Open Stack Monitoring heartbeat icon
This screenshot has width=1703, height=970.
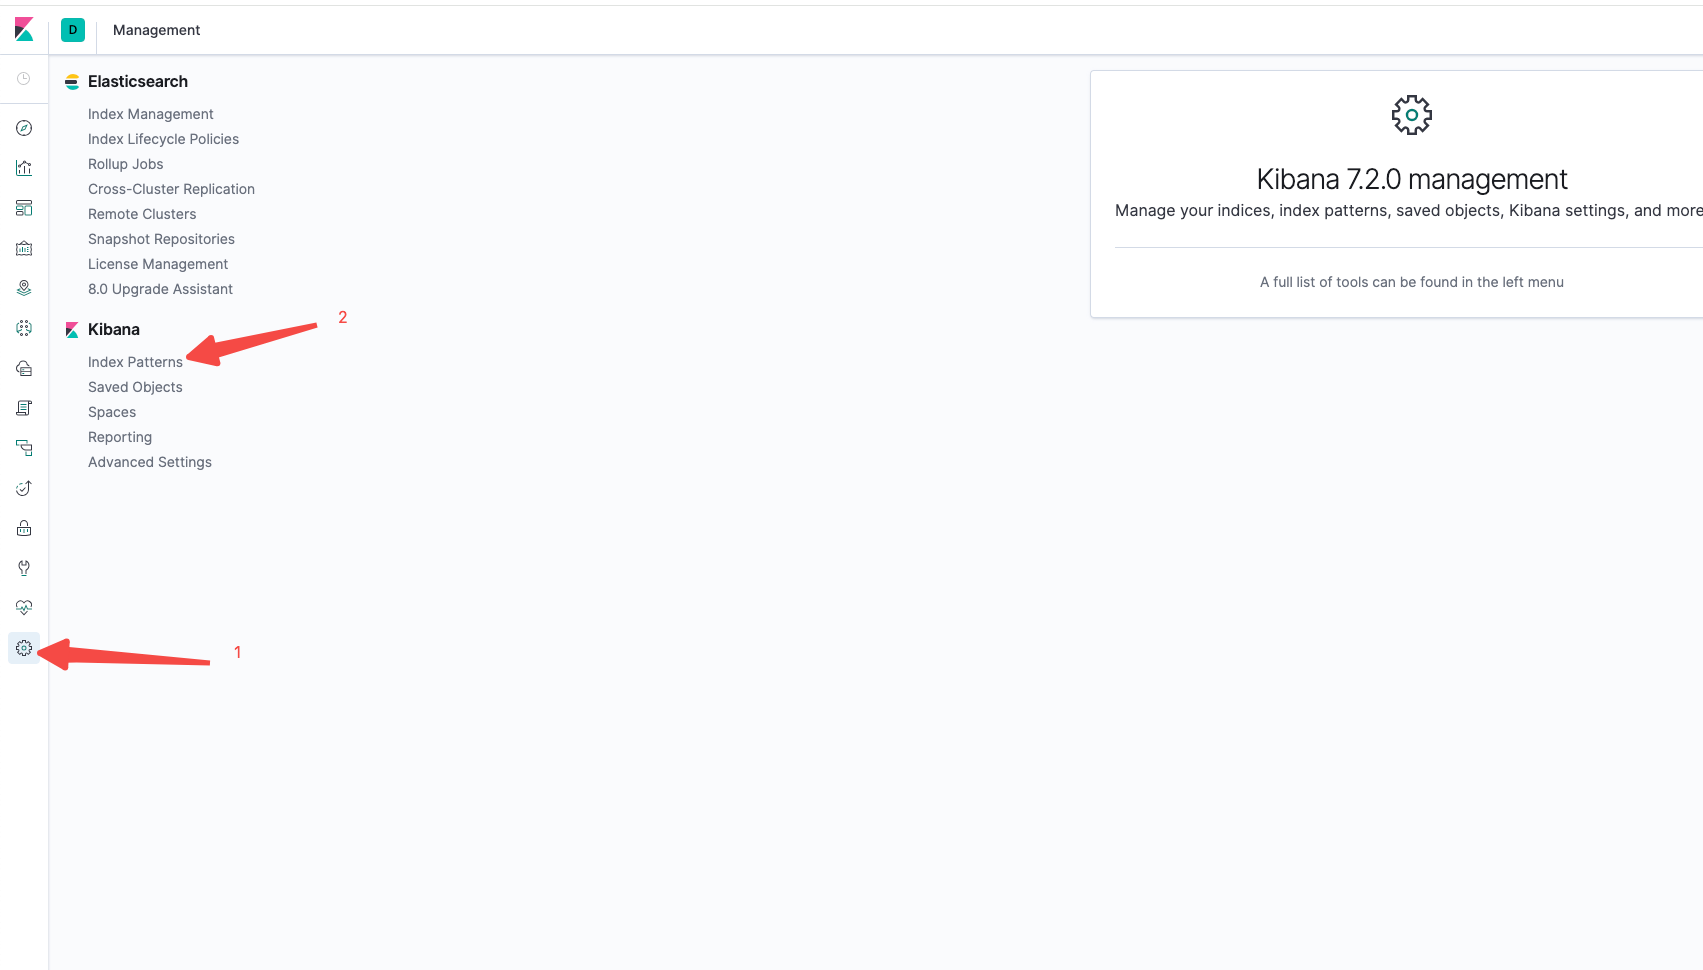24,608
